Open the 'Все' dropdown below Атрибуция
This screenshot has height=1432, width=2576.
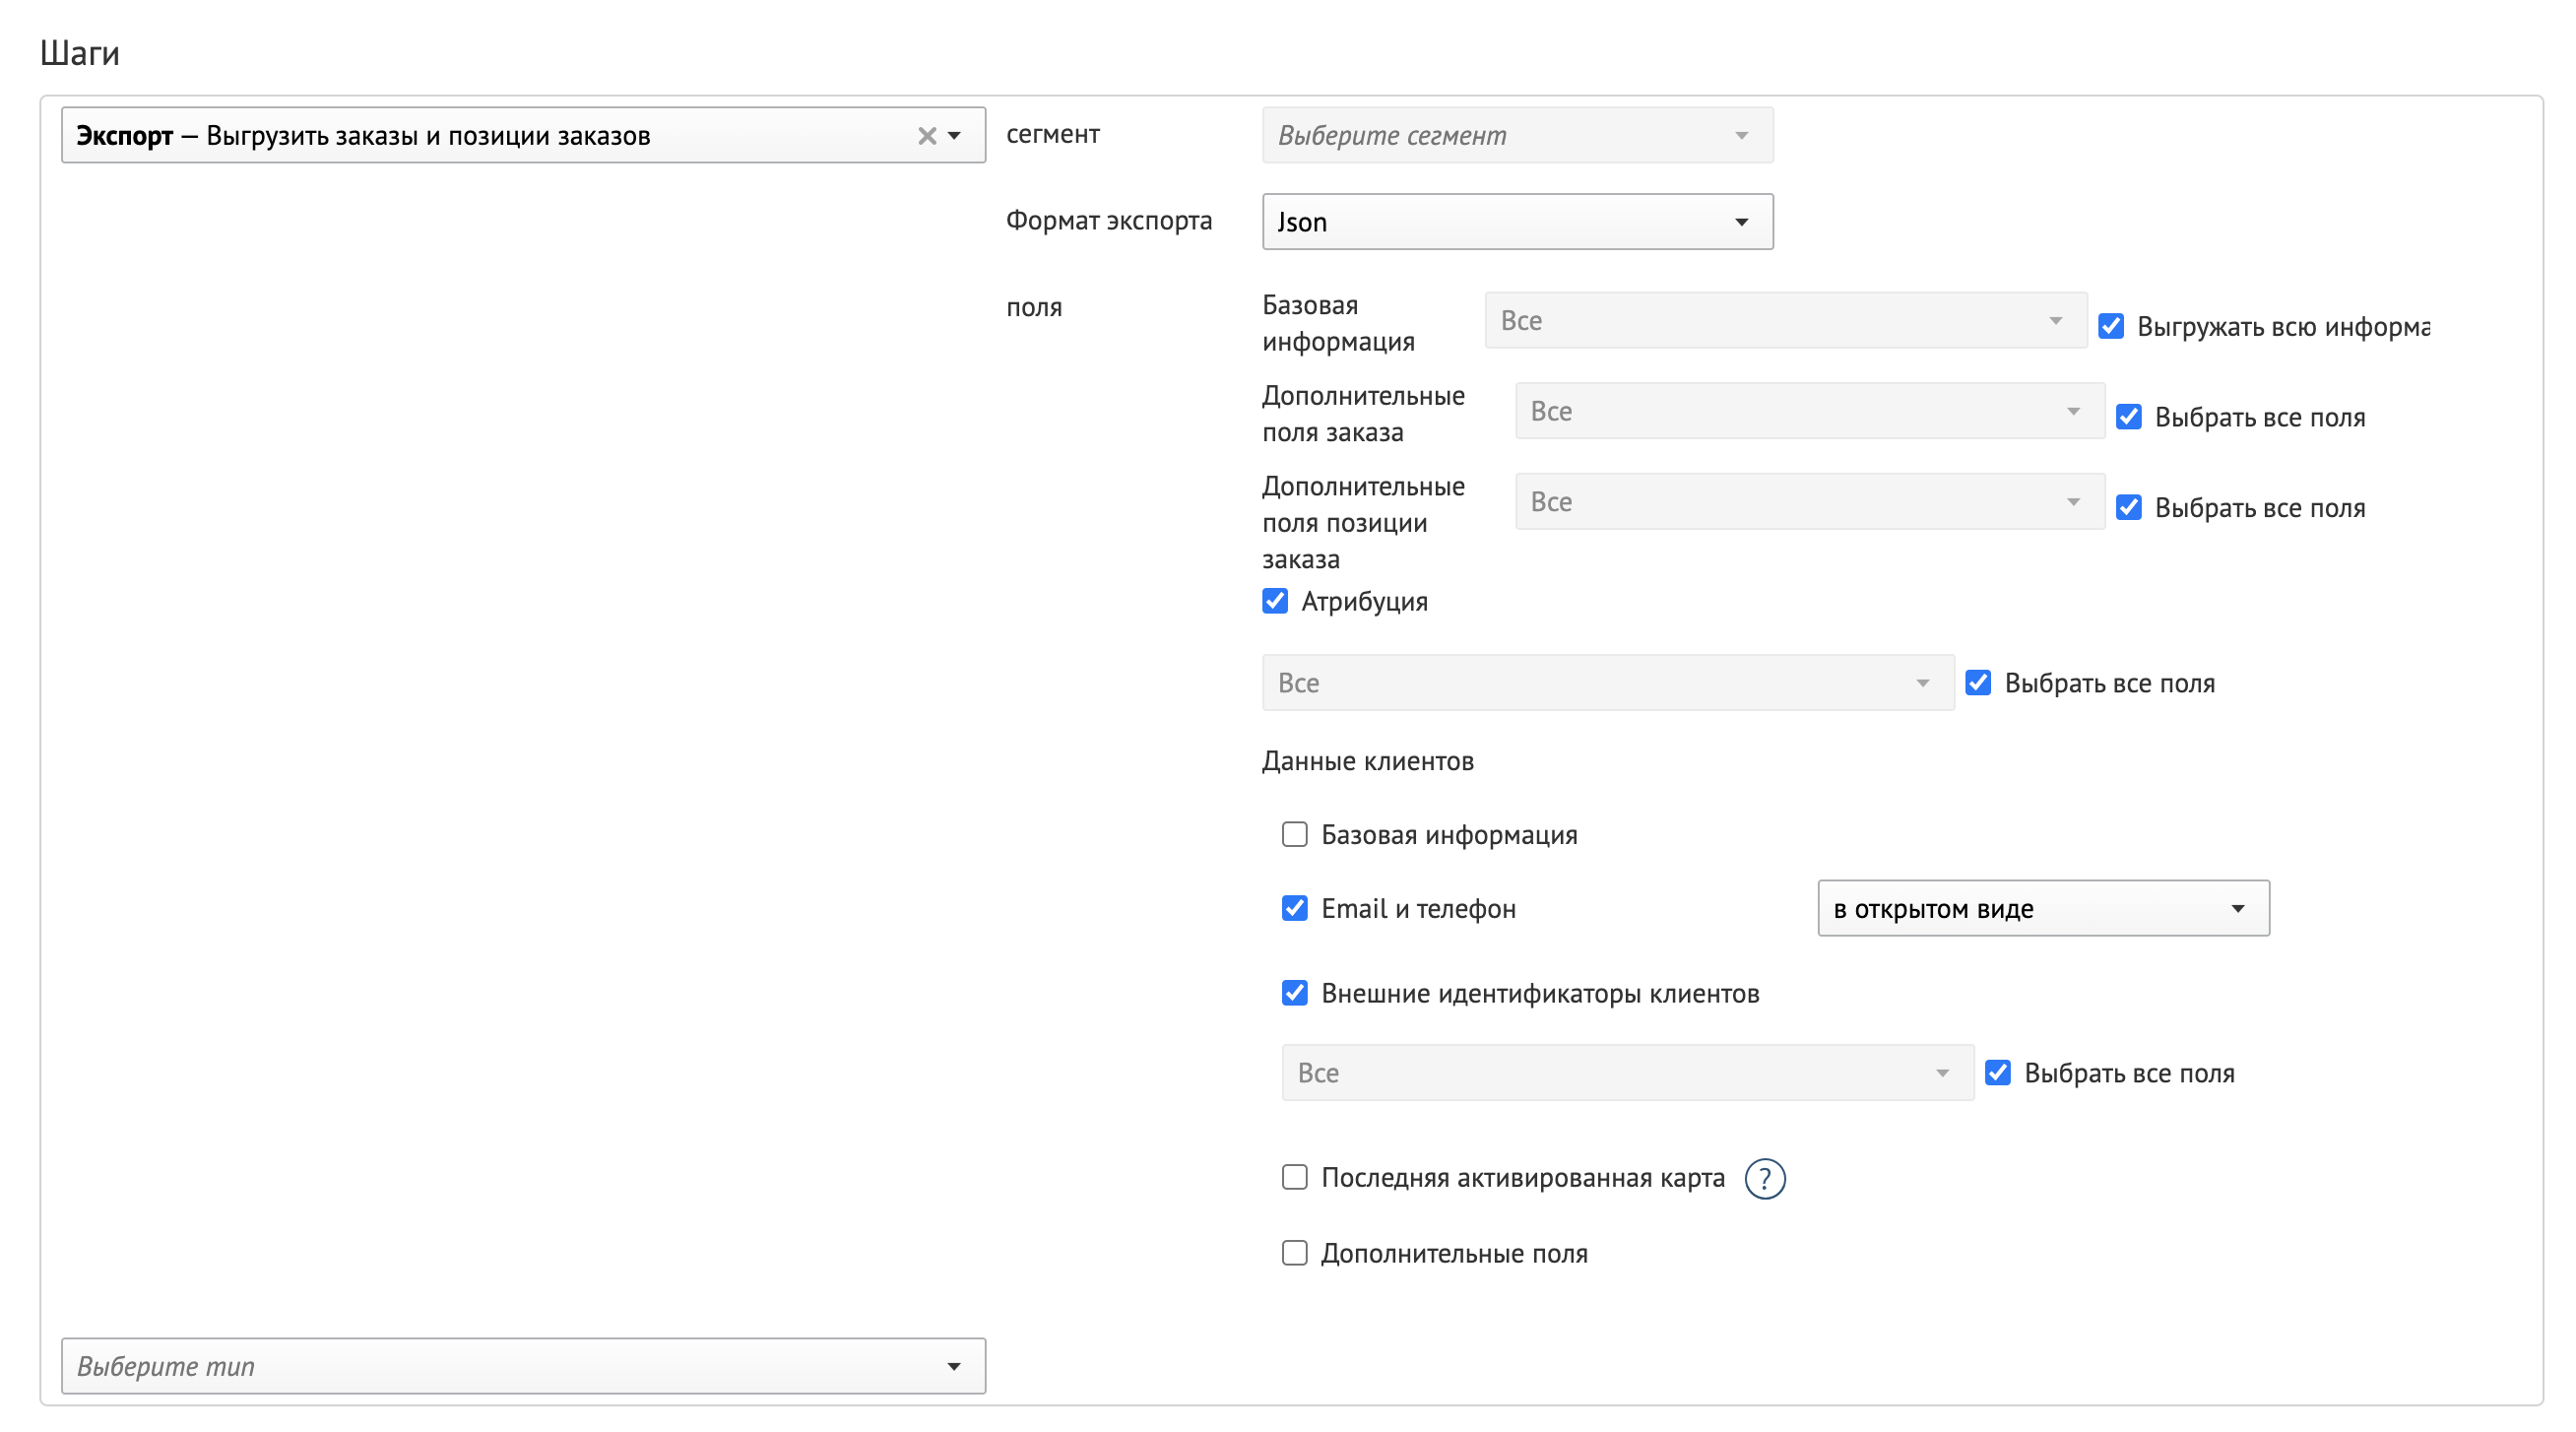[1607, 683]
